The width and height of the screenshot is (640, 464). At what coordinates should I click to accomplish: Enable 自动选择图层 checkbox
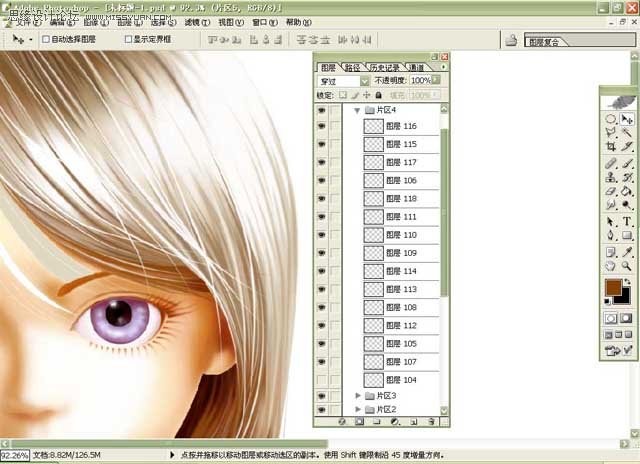tap(46, 39)
